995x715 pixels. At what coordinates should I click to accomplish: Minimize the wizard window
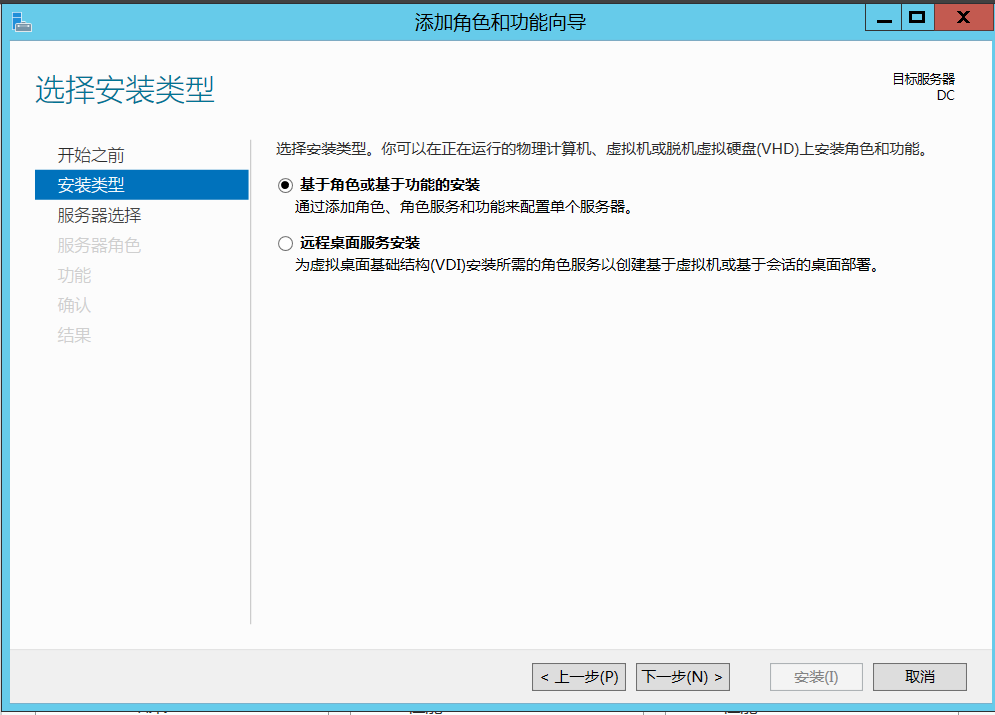(x=884, y=18)
